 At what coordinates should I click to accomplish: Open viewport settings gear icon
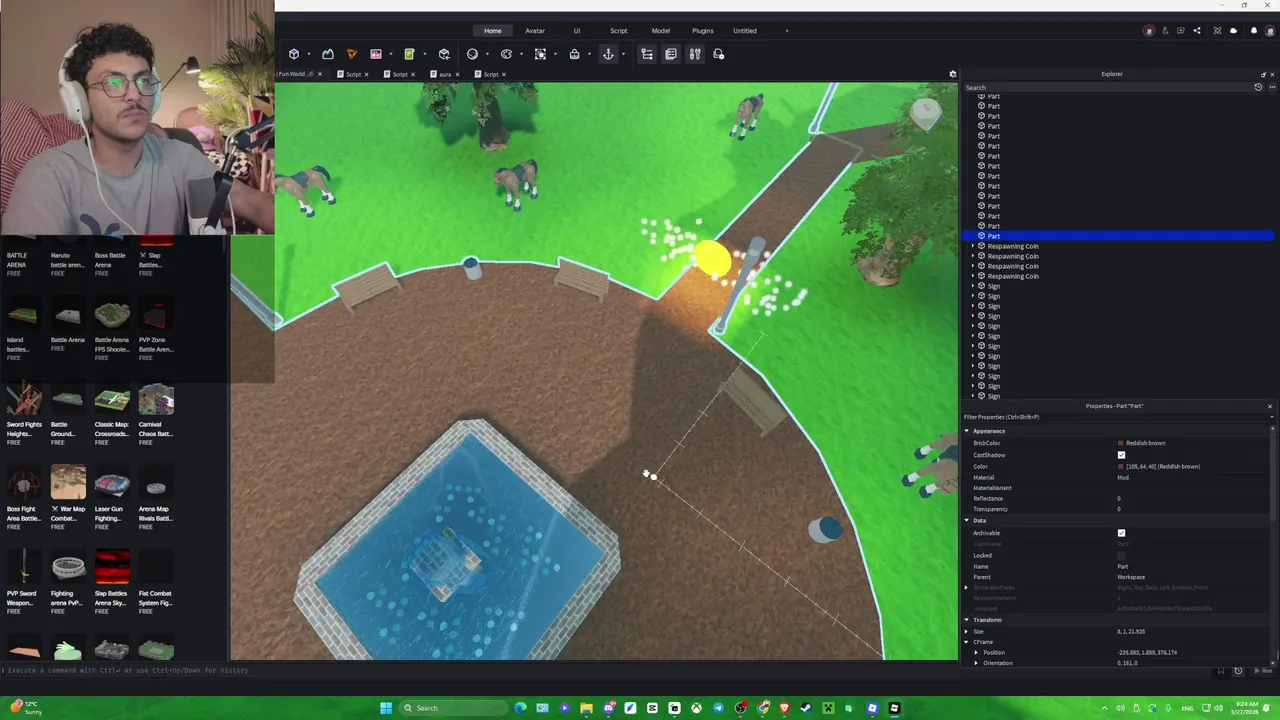point(953,74)
